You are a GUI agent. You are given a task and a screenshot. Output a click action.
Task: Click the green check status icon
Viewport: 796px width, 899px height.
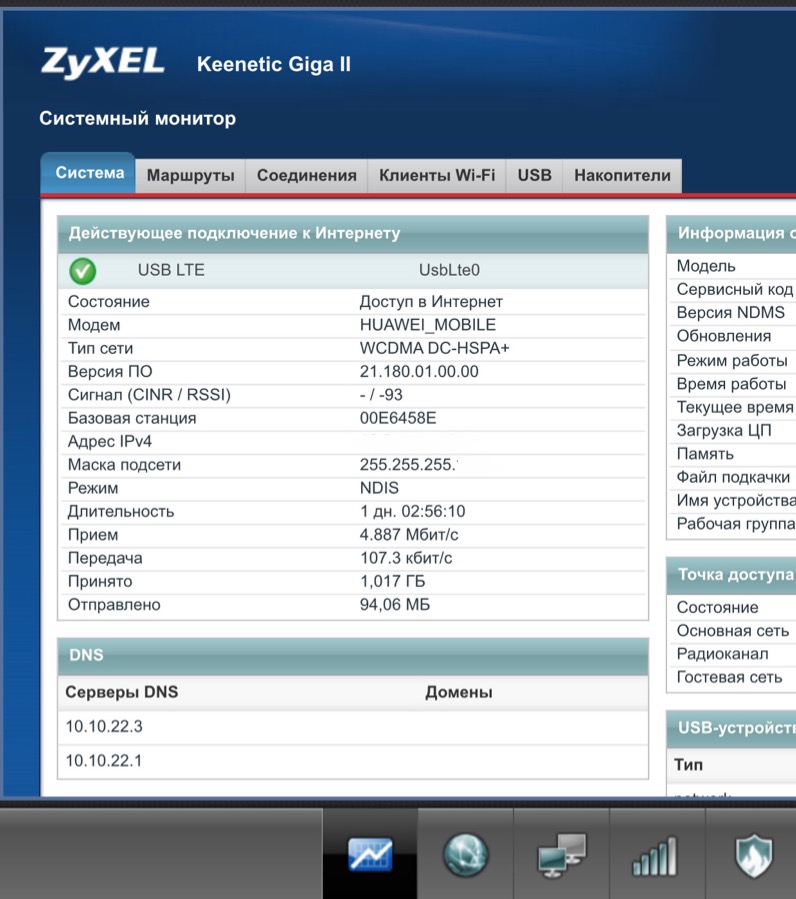pyautogui.click(x=83, y=271)
